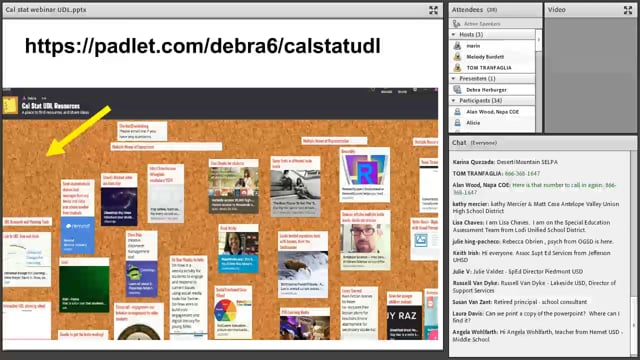Image resolution: width=640 pixels, height=360 pixels.
Task: Click the padlet sticky note logo icon
Action: [11, 105]
